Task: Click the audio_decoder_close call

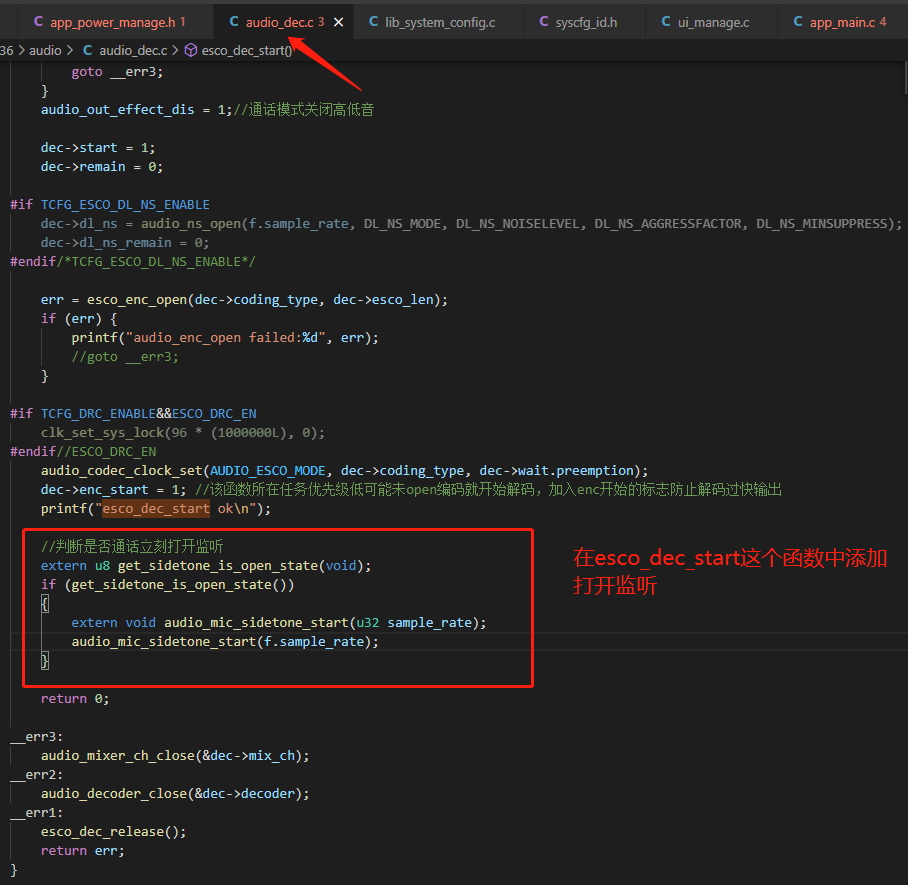Action: (x=175, y=793)
